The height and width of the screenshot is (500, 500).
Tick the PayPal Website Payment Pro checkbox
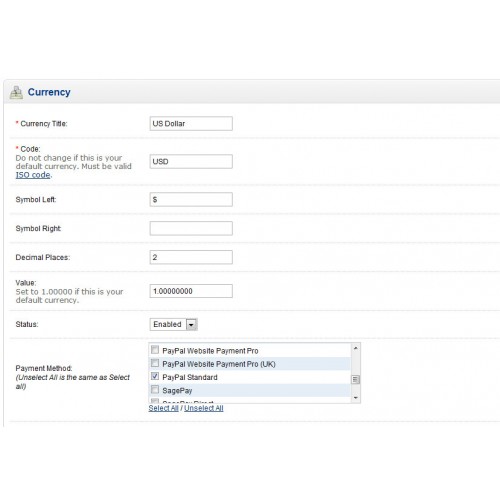155,350
